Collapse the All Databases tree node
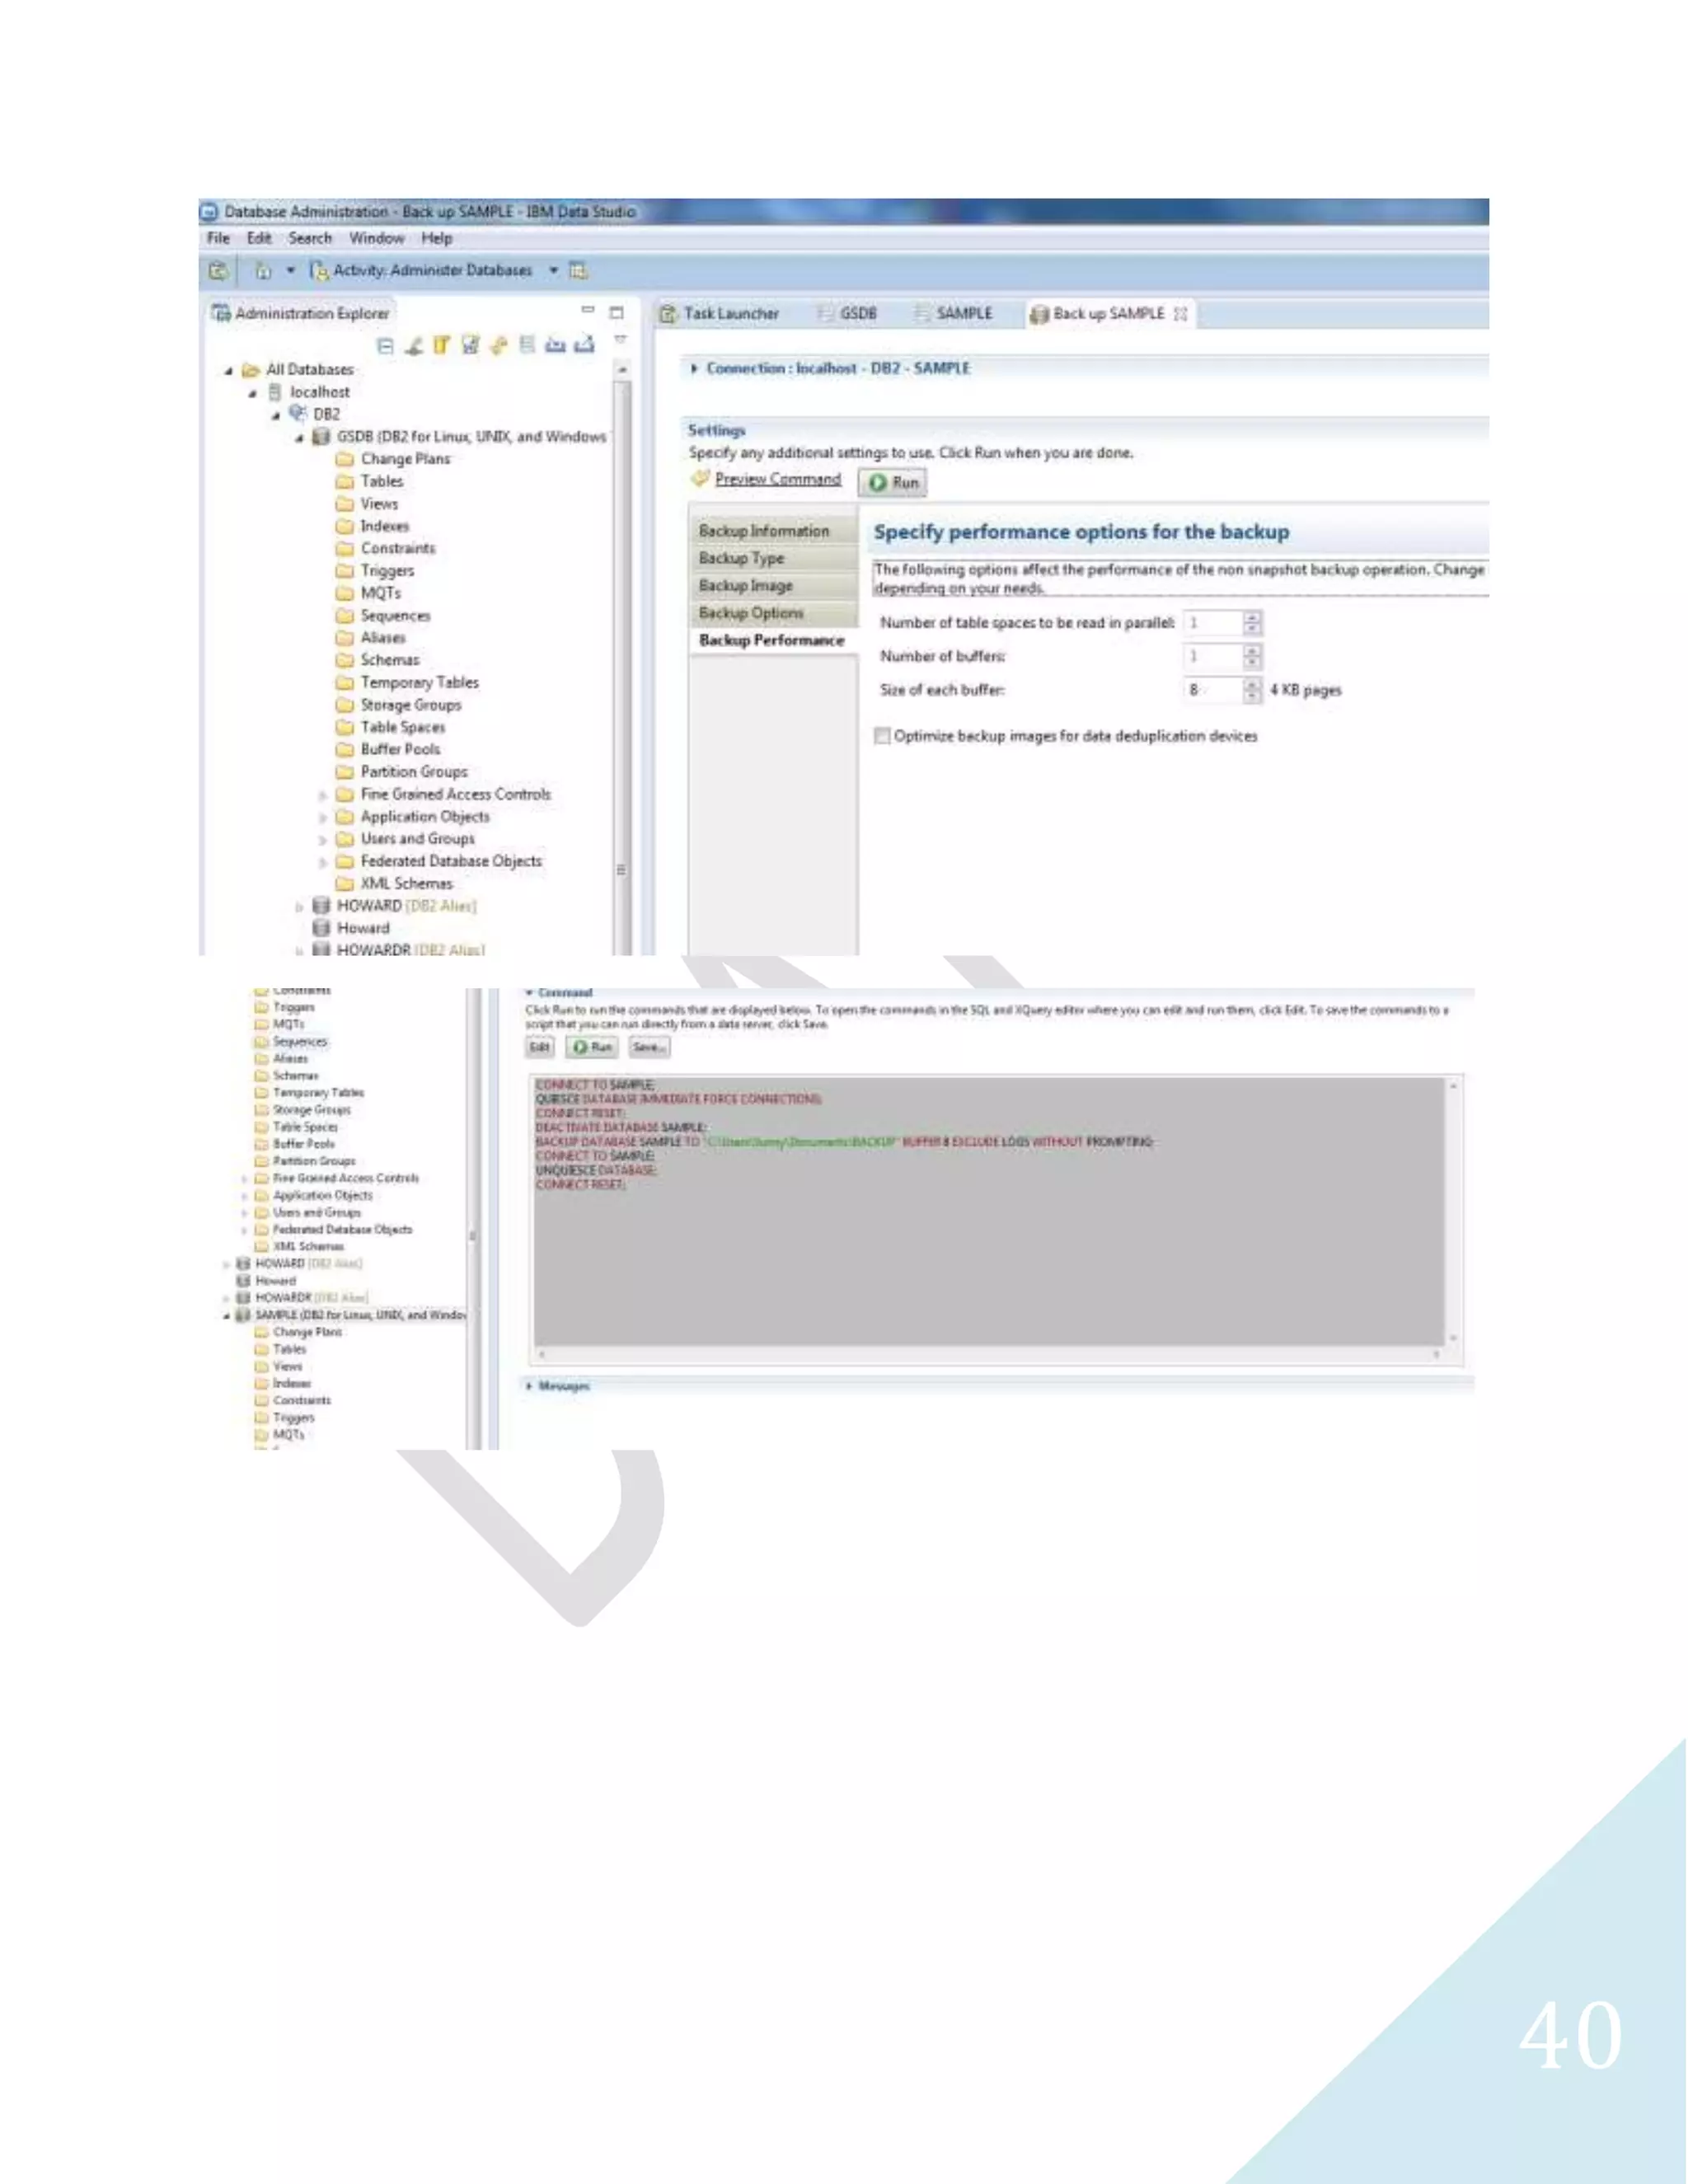Viewport: 1688px width, 2184px height. click(228, 370)
